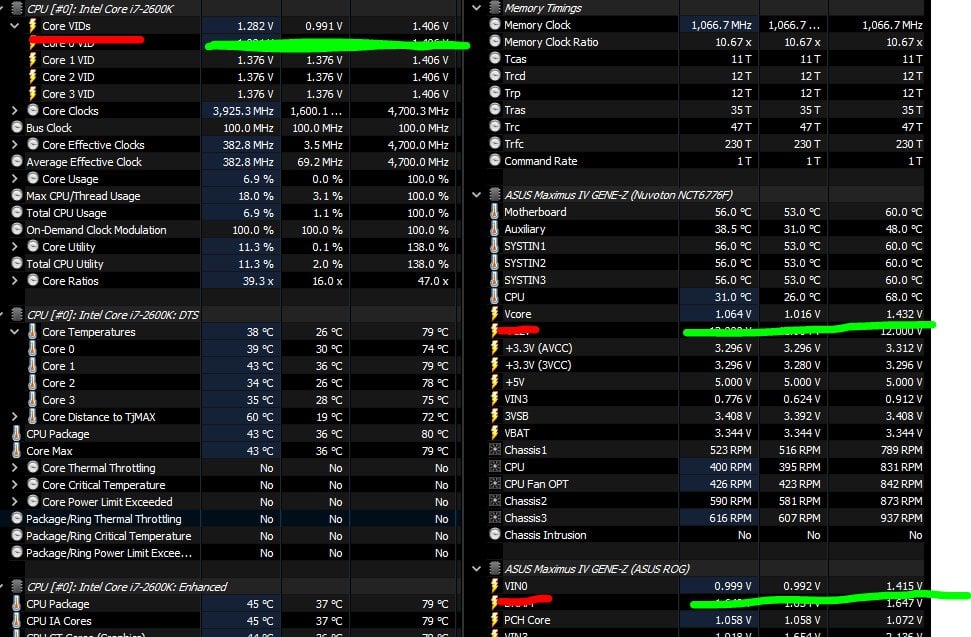Click the Core 3 VID voltage icon
This screenshot has width=971, height=637.
tap(33, 94)
